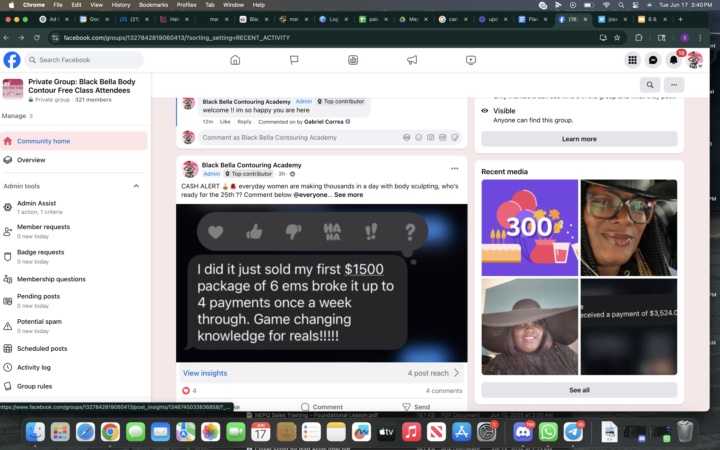Click the Send button under the post

416,407
